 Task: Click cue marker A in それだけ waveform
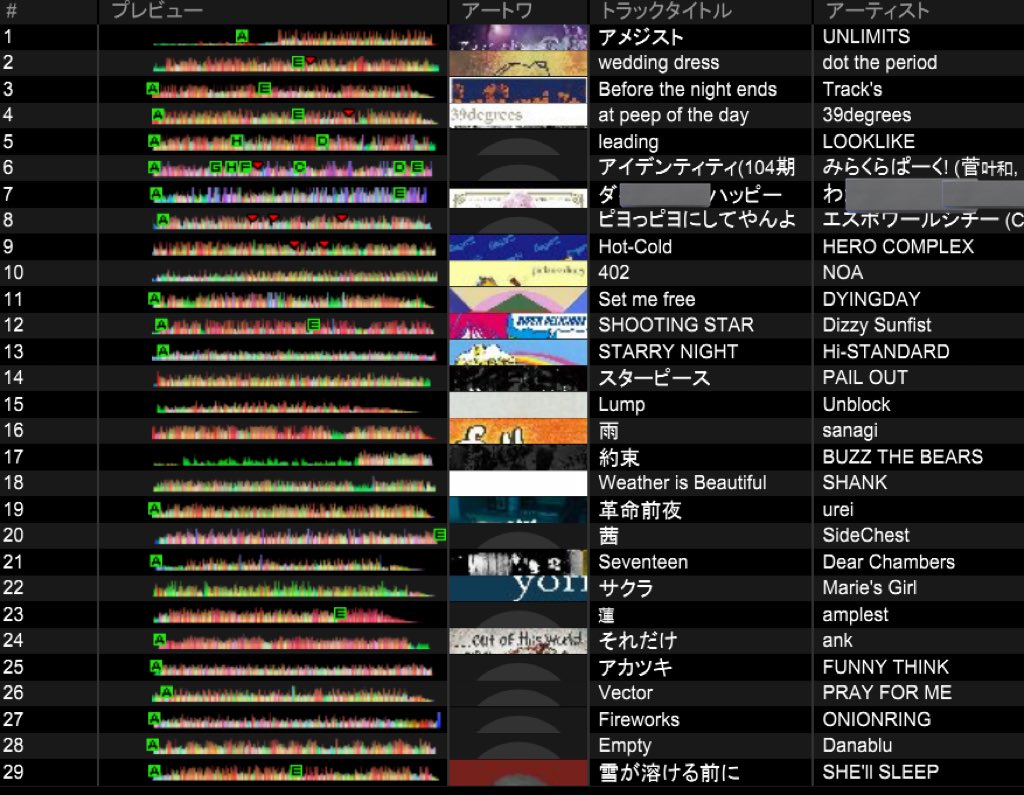coord(159,640)
